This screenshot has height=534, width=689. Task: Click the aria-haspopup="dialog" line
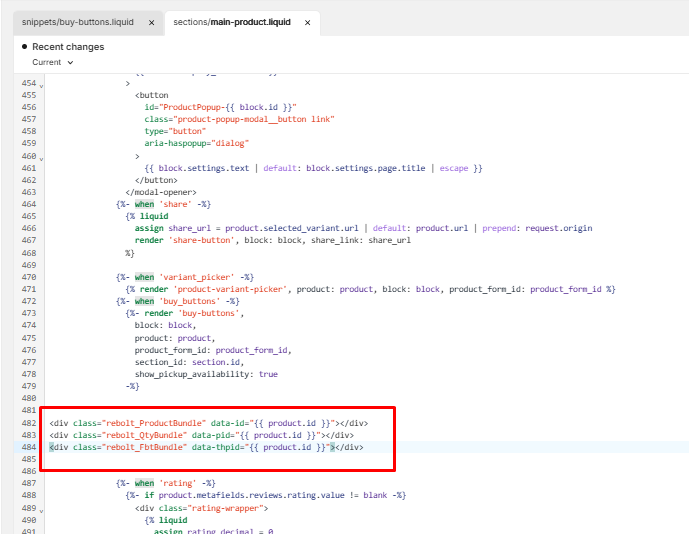pyautogui.click(x=197, y=143)
